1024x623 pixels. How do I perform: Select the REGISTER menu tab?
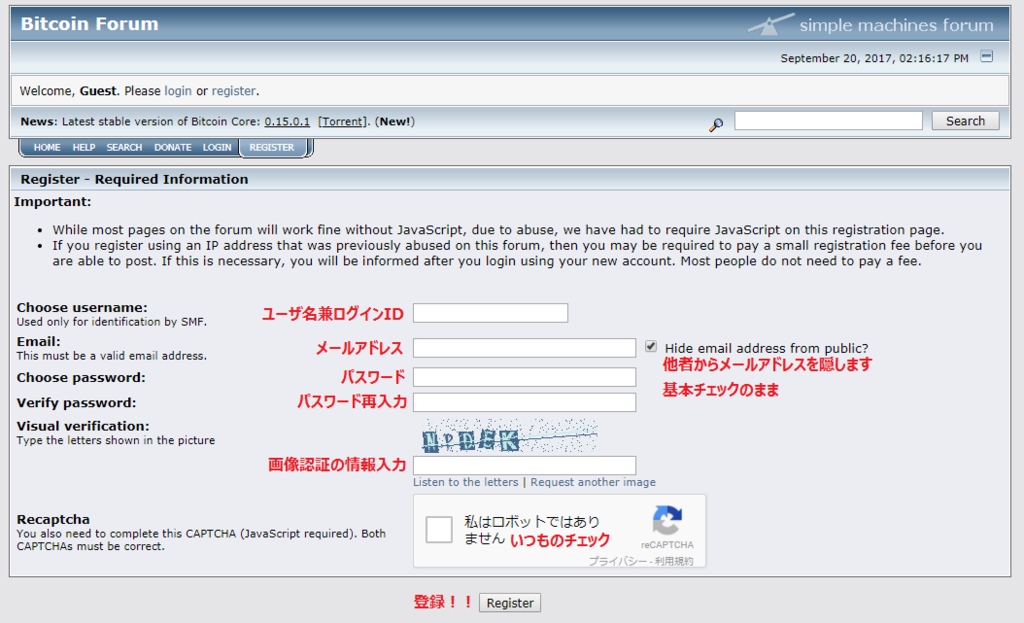(272, 148)
